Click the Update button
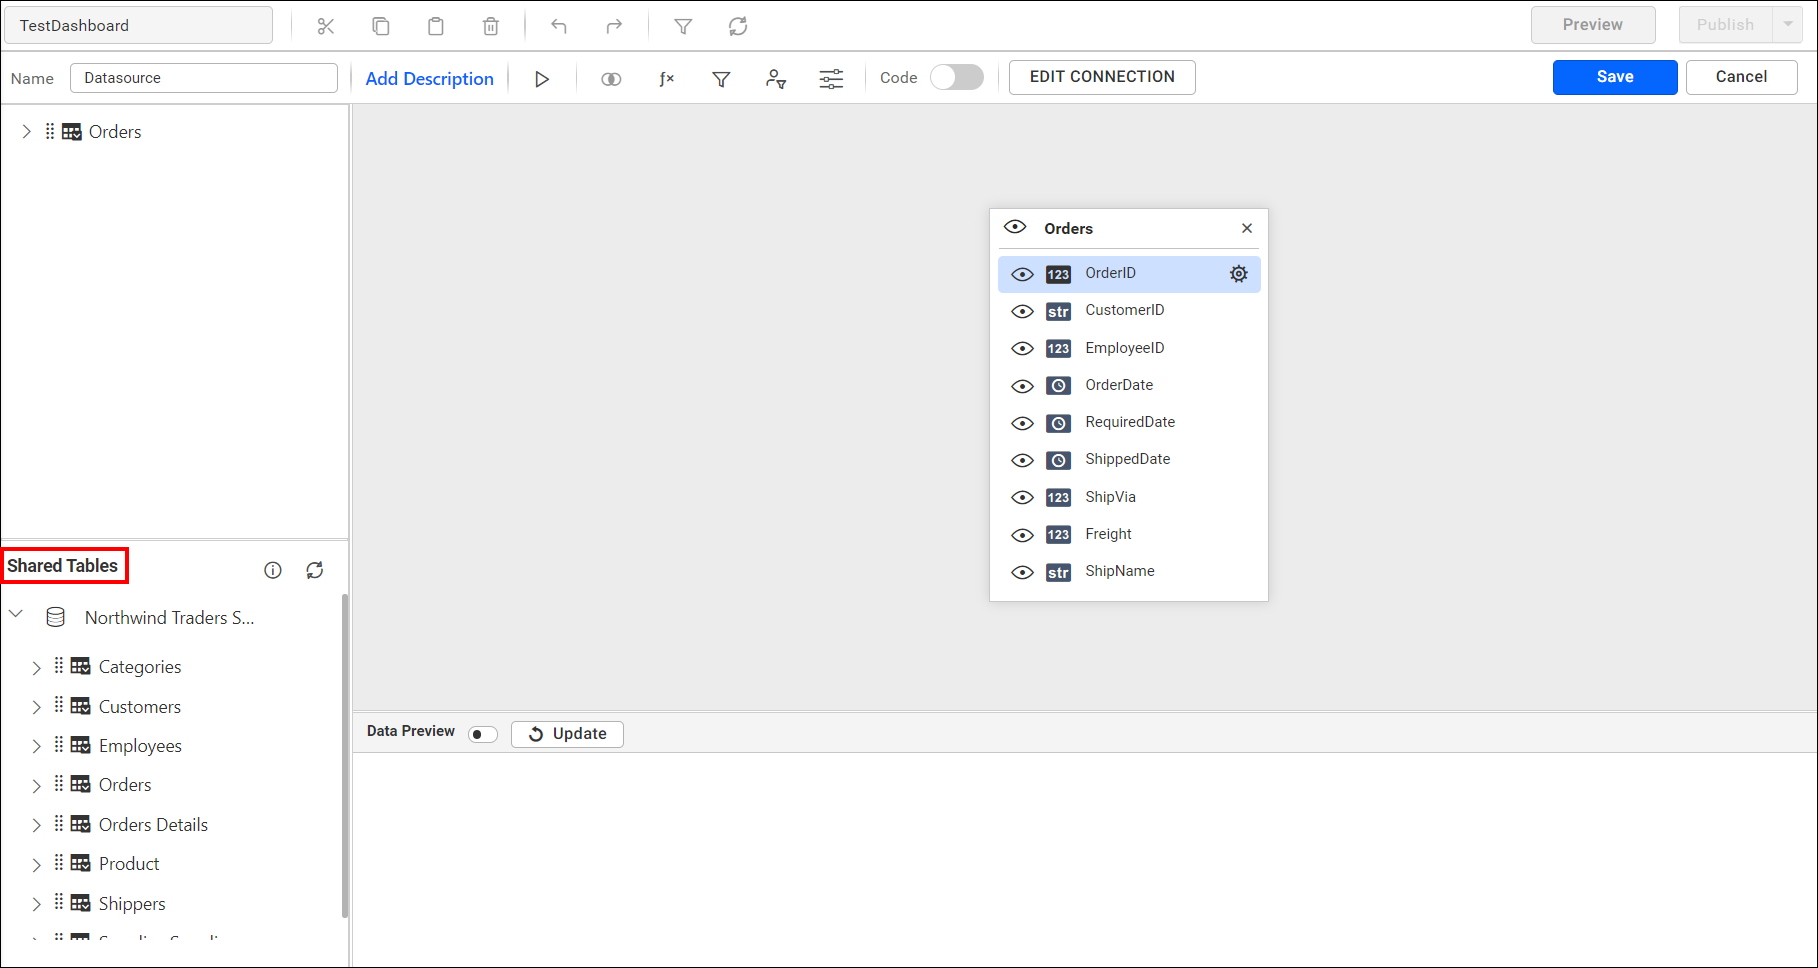This screenshot has height=968, width=1818. (567, 734)
